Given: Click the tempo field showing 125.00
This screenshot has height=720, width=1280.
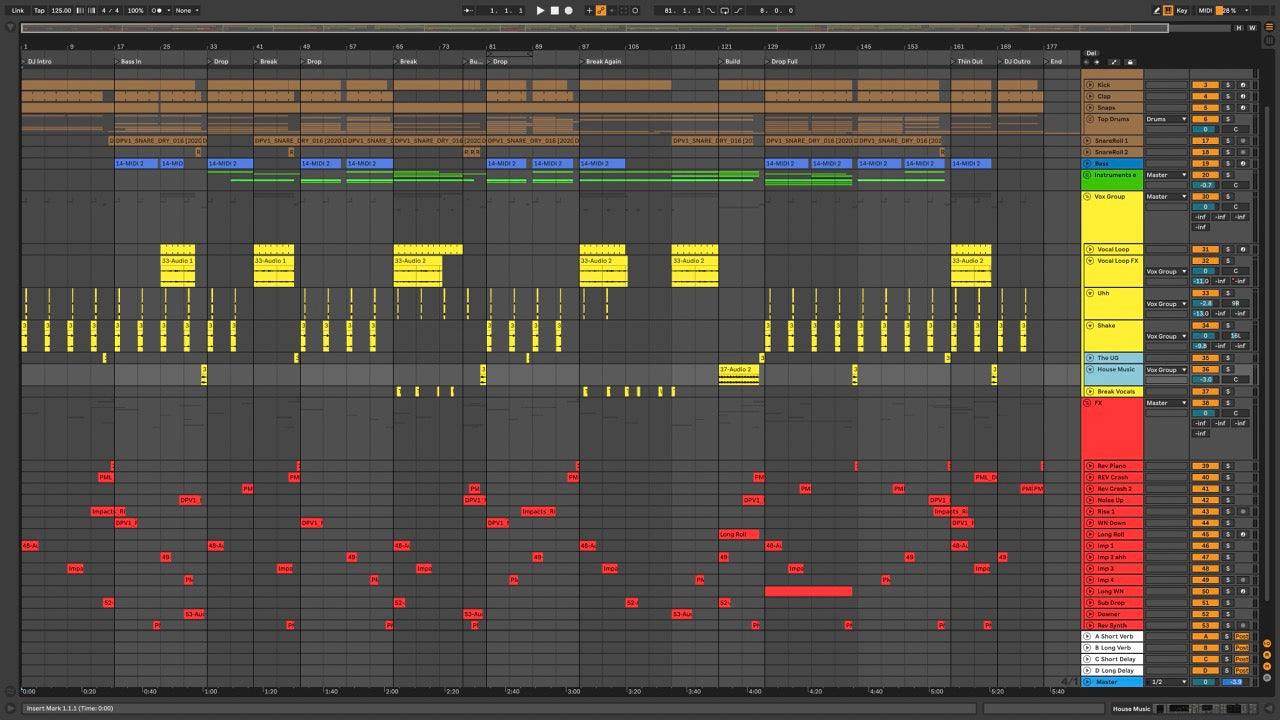Looking at the screenshot, I should 61,10.
